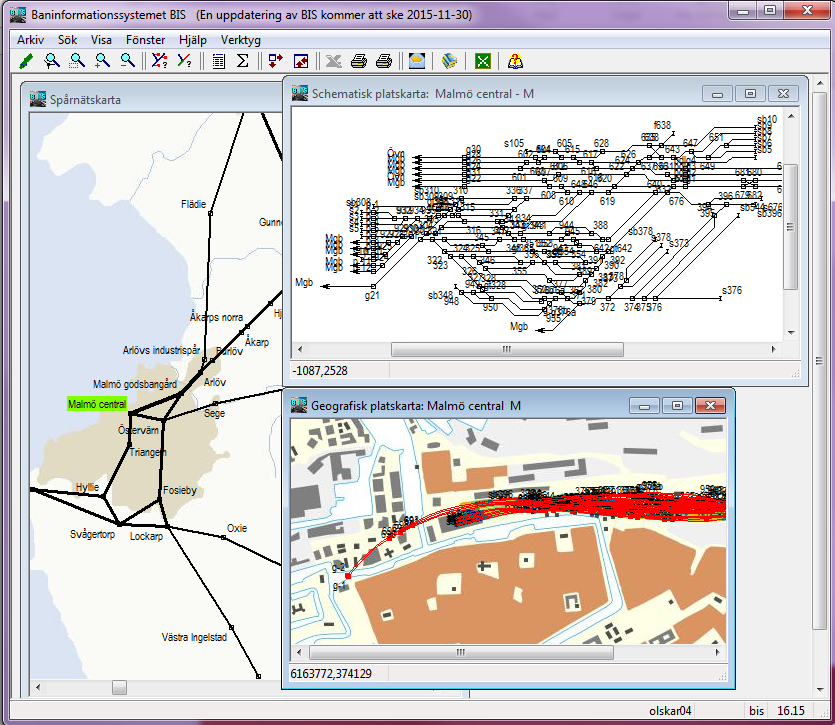The height and width of the screenshot is (725, 835).
Task: Click the green Excel export icon
Action: pyautogui.click(x=482, y=61)
